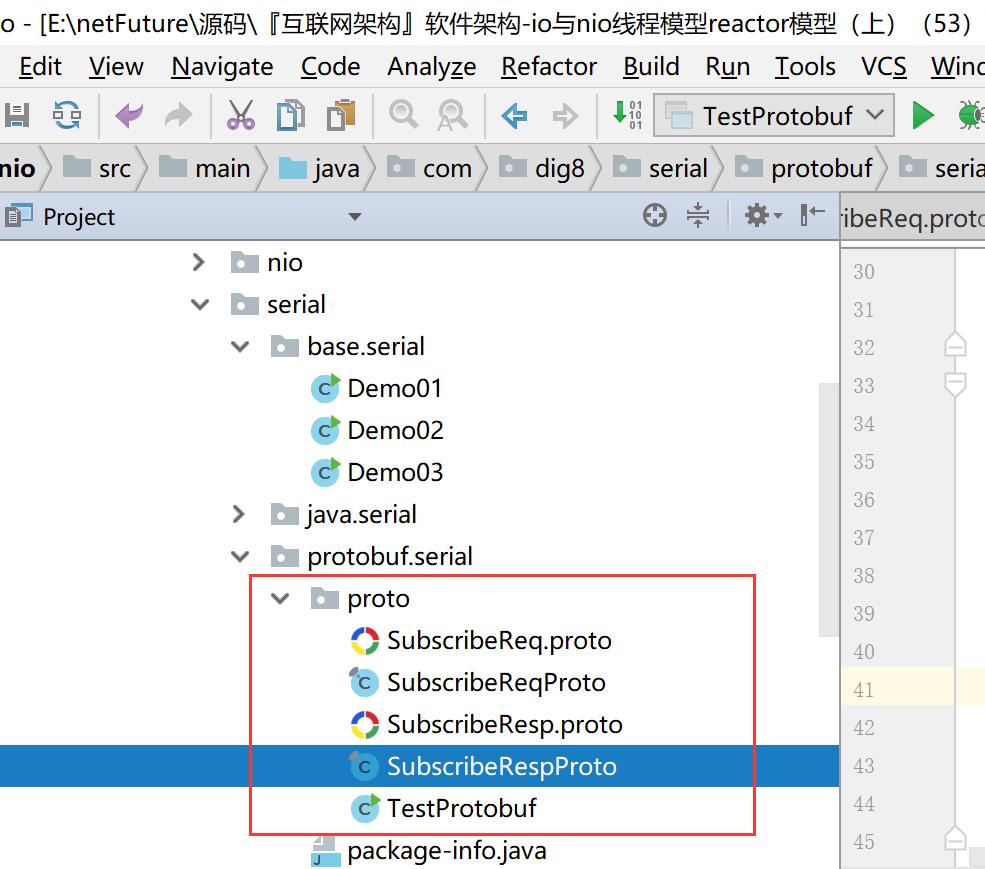
Task: Click Scroll from Source crosshair icon
Action: coord(655,216)
